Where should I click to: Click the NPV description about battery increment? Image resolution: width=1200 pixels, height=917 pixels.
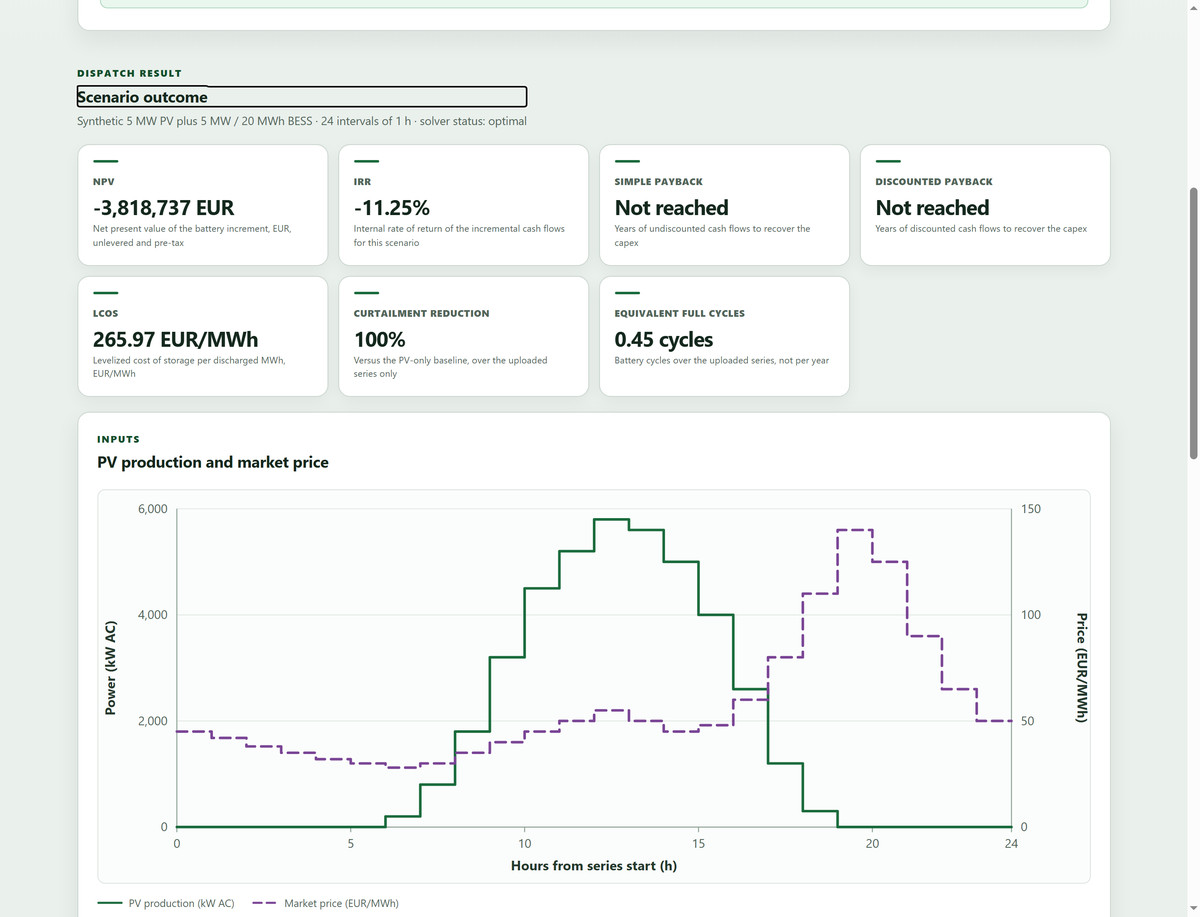pos(191,236)
